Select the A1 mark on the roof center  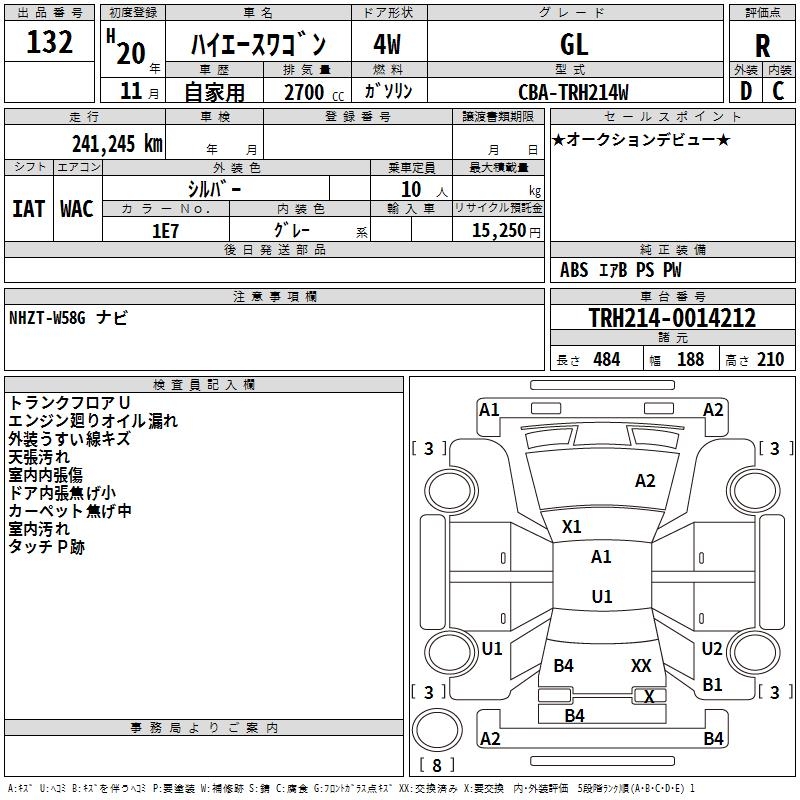pyautogui.click(x=601, y=557)
